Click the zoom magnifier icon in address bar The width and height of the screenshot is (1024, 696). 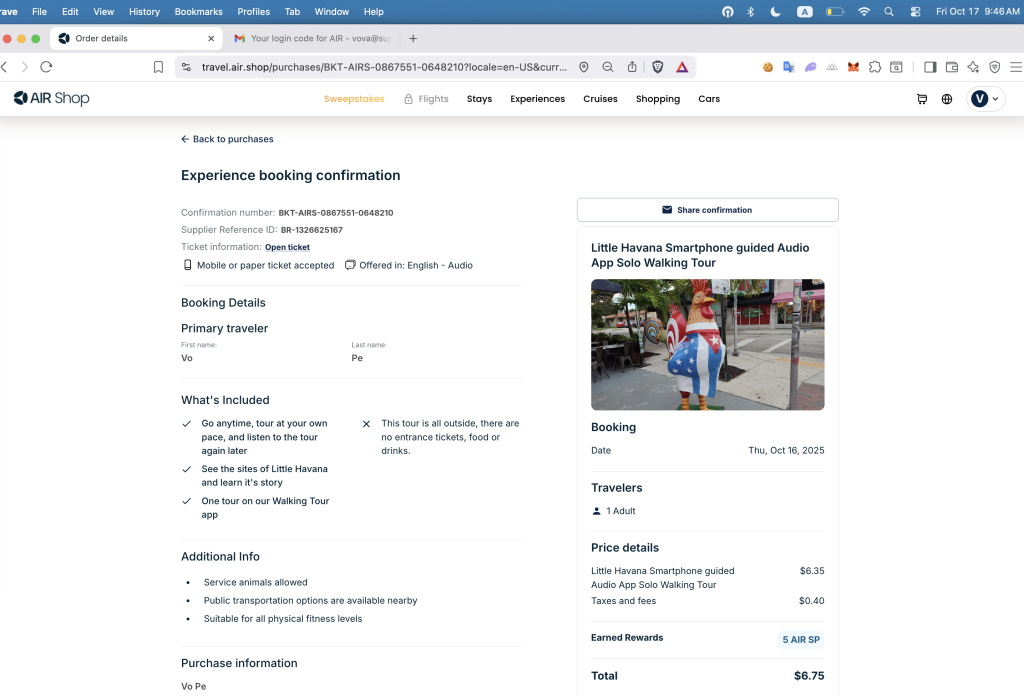point(608,67)
